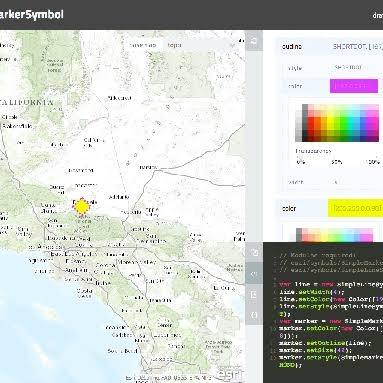Click the transparency 0% label

300,162
